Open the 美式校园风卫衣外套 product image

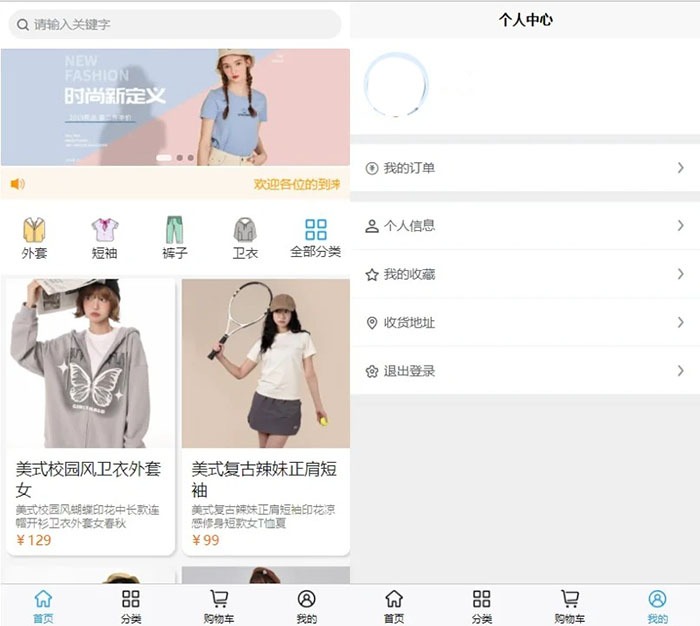tap(90, 363)
